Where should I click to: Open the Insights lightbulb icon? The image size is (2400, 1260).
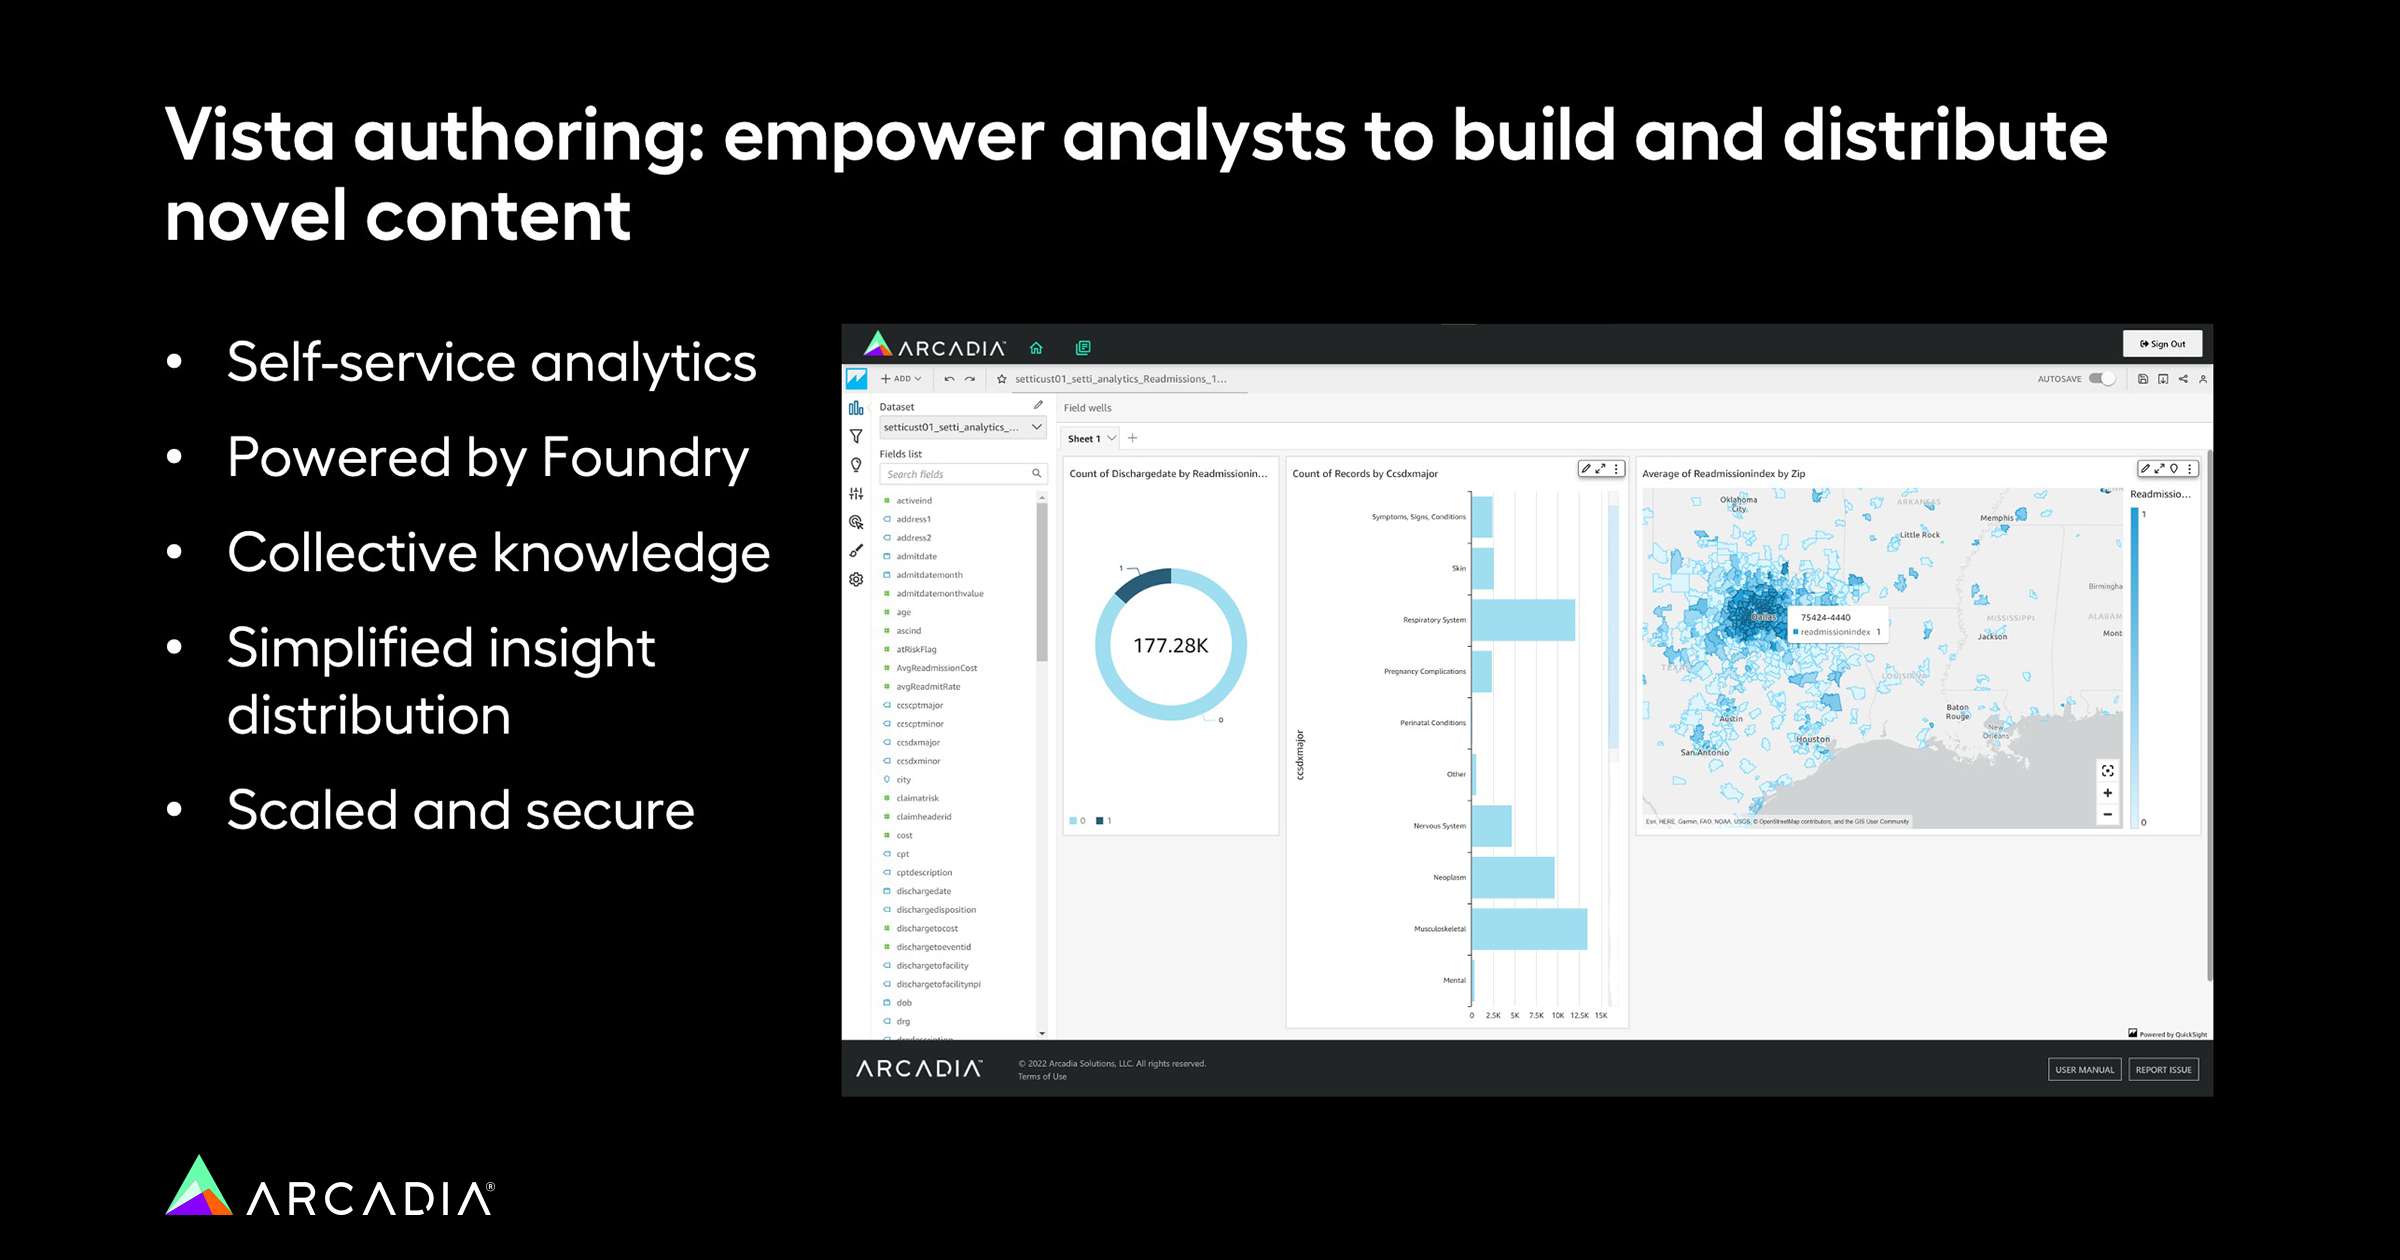click(856, 465)
